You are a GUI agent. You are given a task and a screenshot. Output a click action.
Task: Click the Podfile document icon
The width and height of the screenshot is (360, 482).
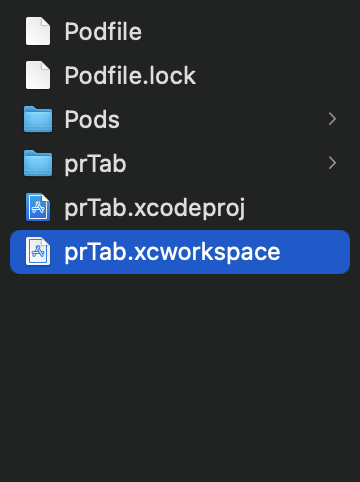38,31
